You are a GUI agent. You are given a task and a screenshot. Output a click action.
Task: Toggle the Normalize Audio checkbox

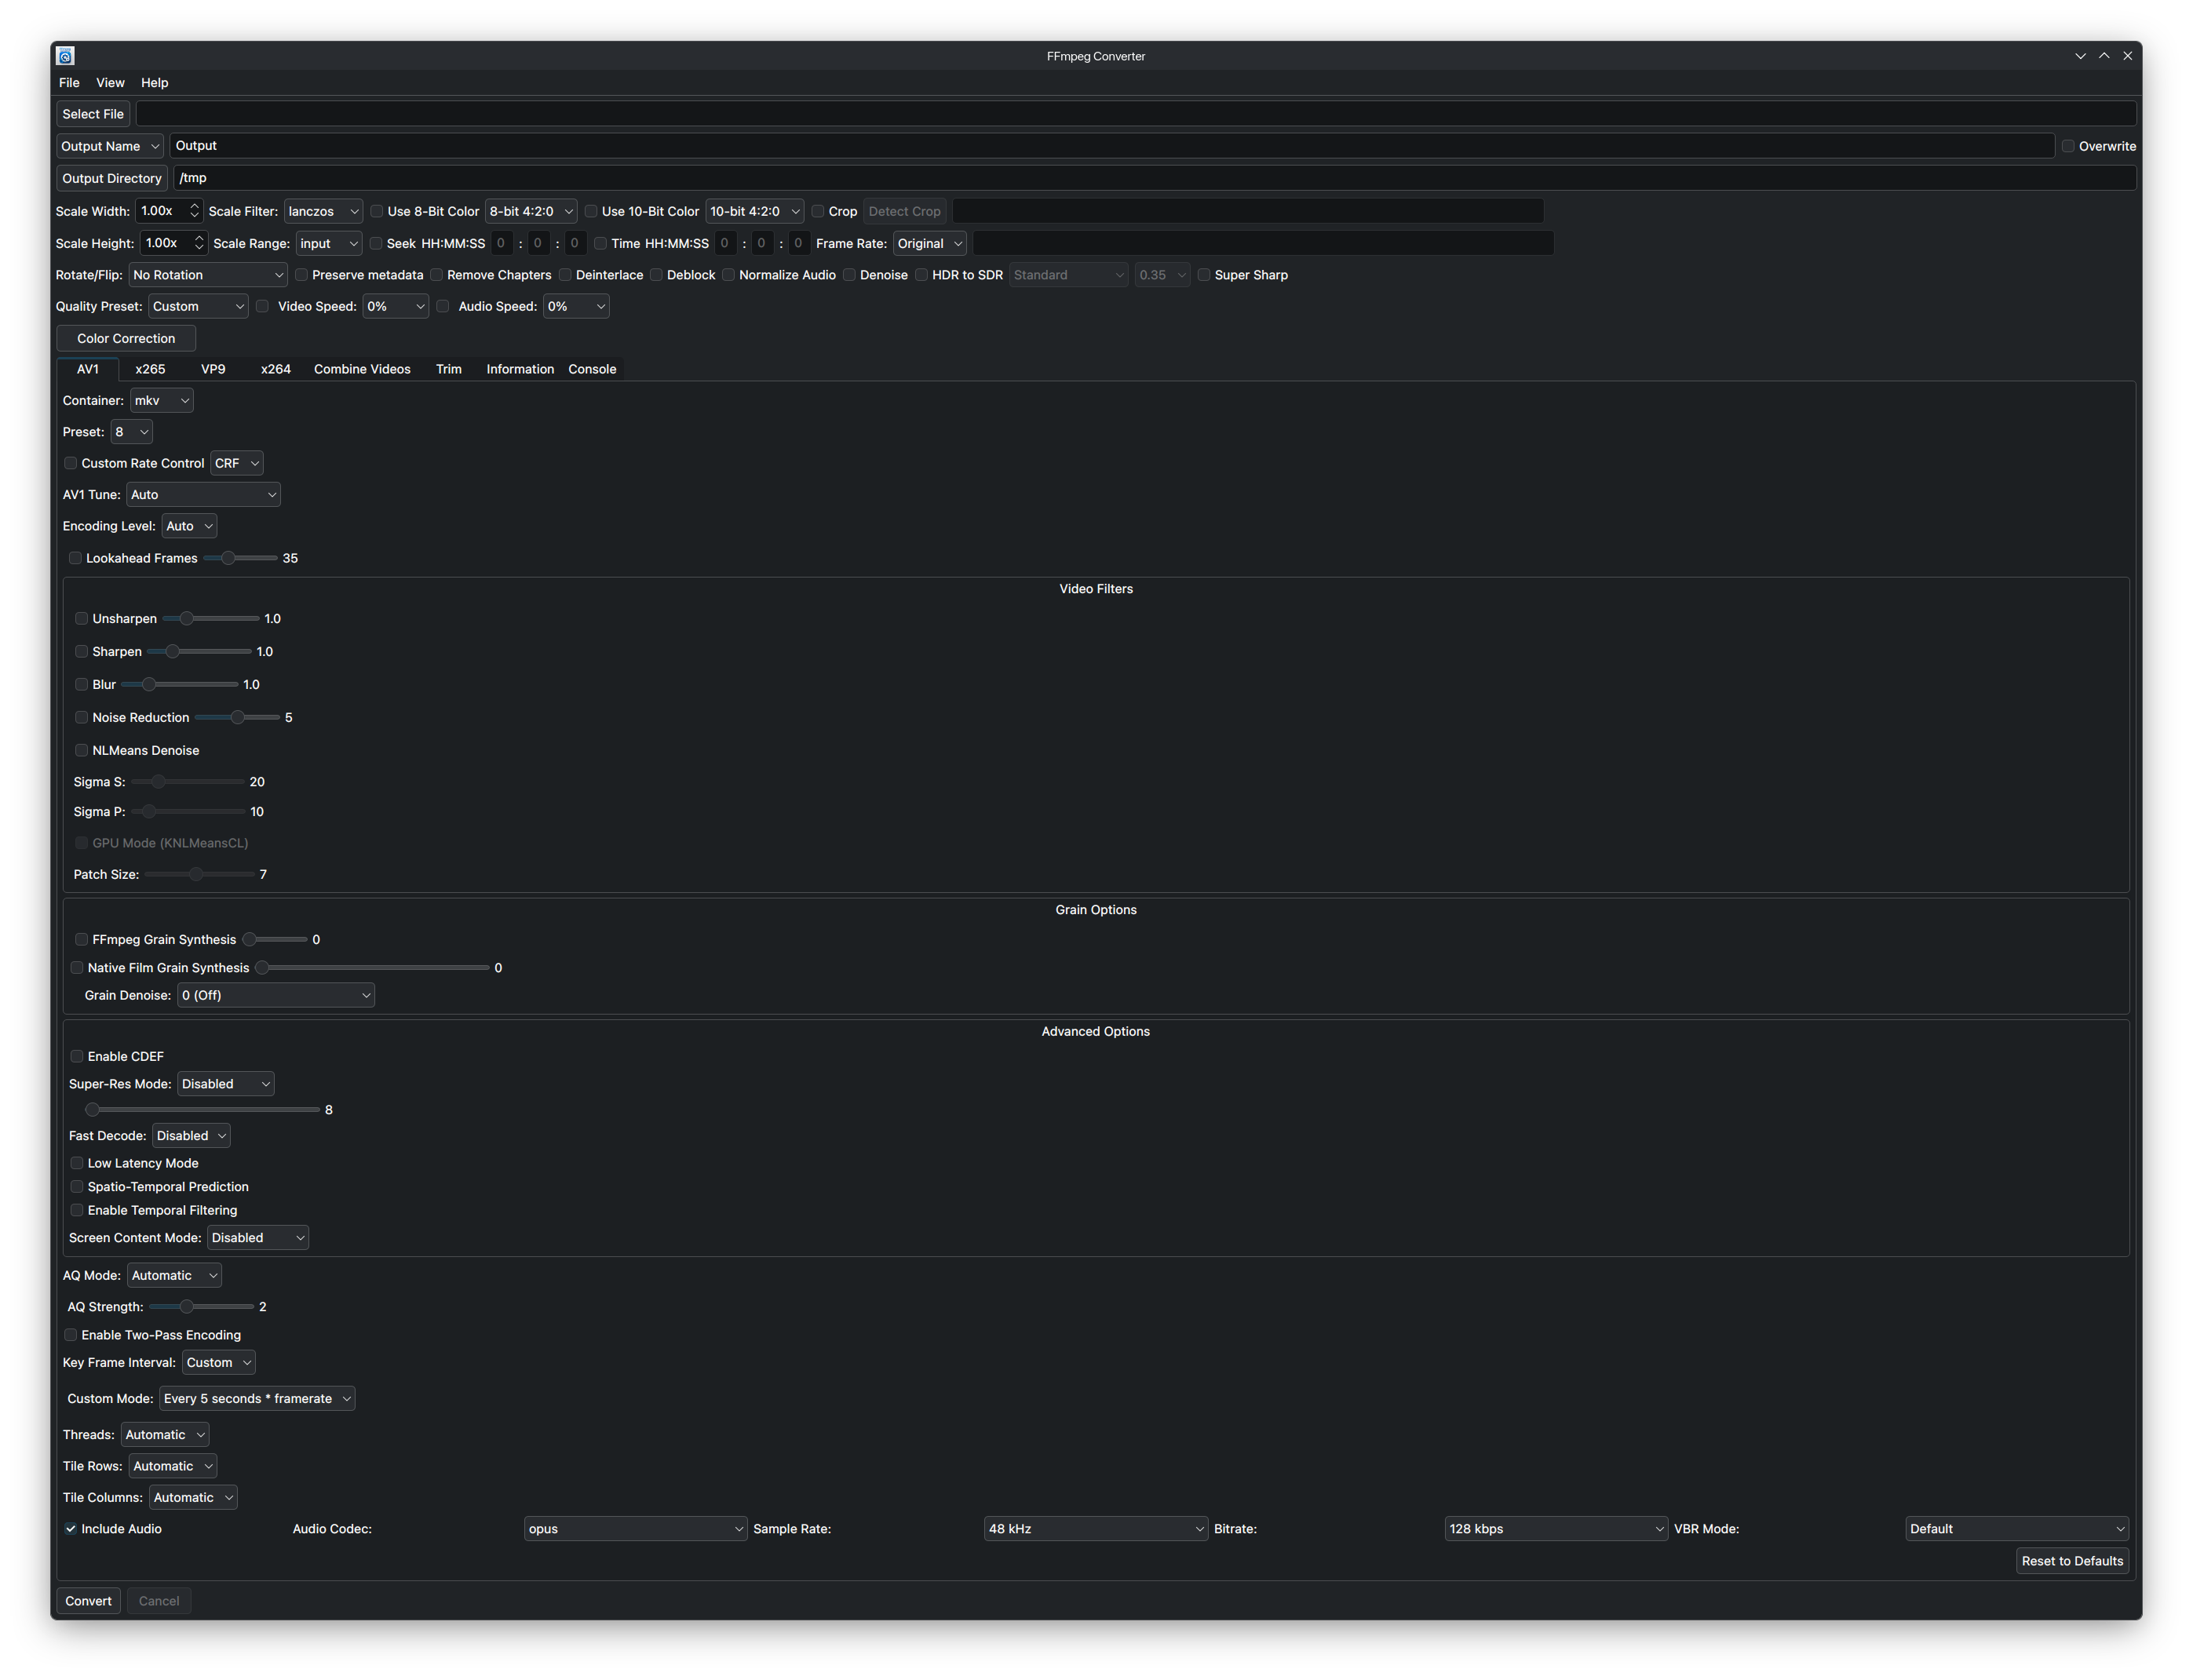tap(728, 275)
